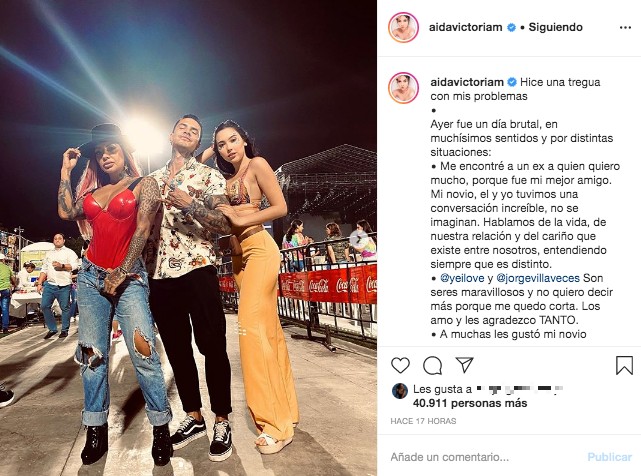Open the three-dot more options menu

pyautogui.click(x=625, y=27)
